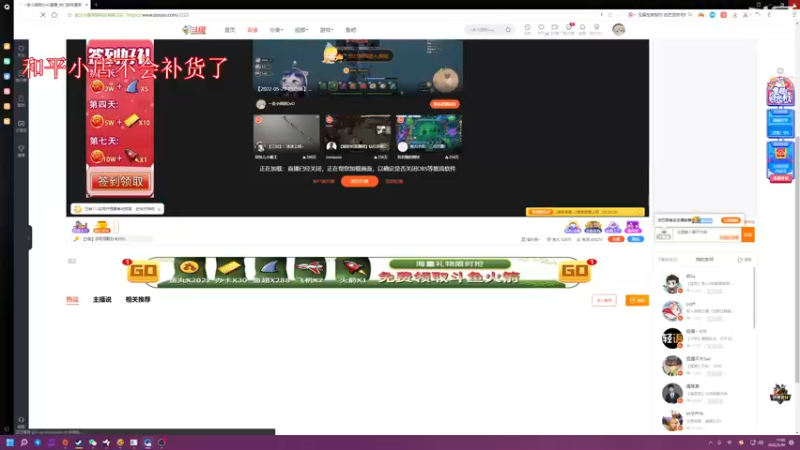
Task: Click the purple fourth activity badge icon
Action: tap(633, 227)
